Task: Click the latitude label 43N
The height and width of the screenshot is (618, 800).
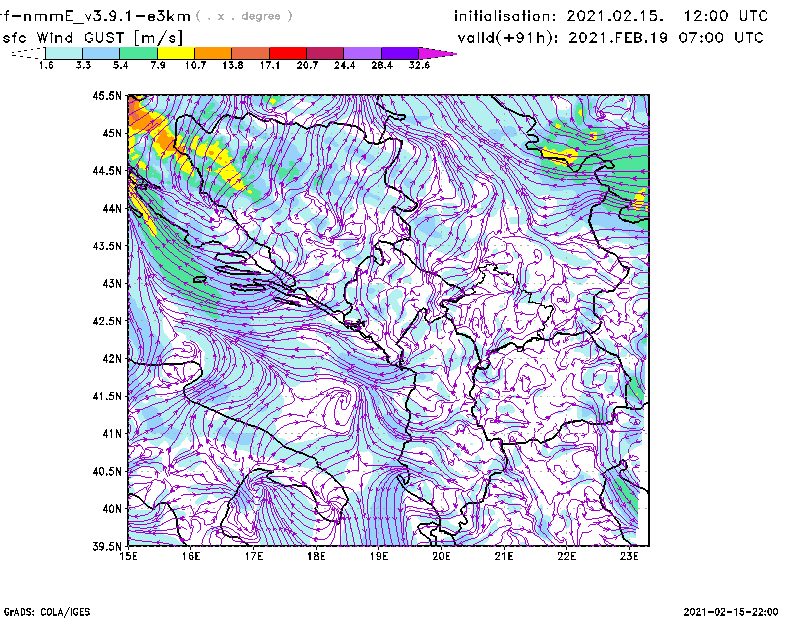Action: point(112,283)
